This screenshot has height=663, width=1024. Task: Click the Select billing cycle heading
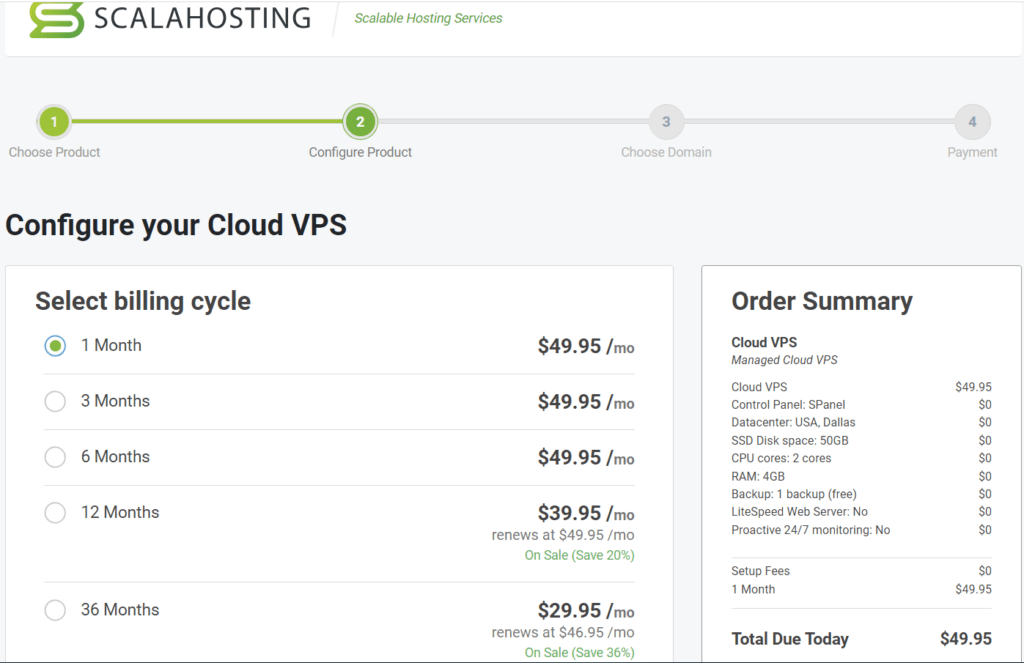pyautogui.click(x=142, y=301)
